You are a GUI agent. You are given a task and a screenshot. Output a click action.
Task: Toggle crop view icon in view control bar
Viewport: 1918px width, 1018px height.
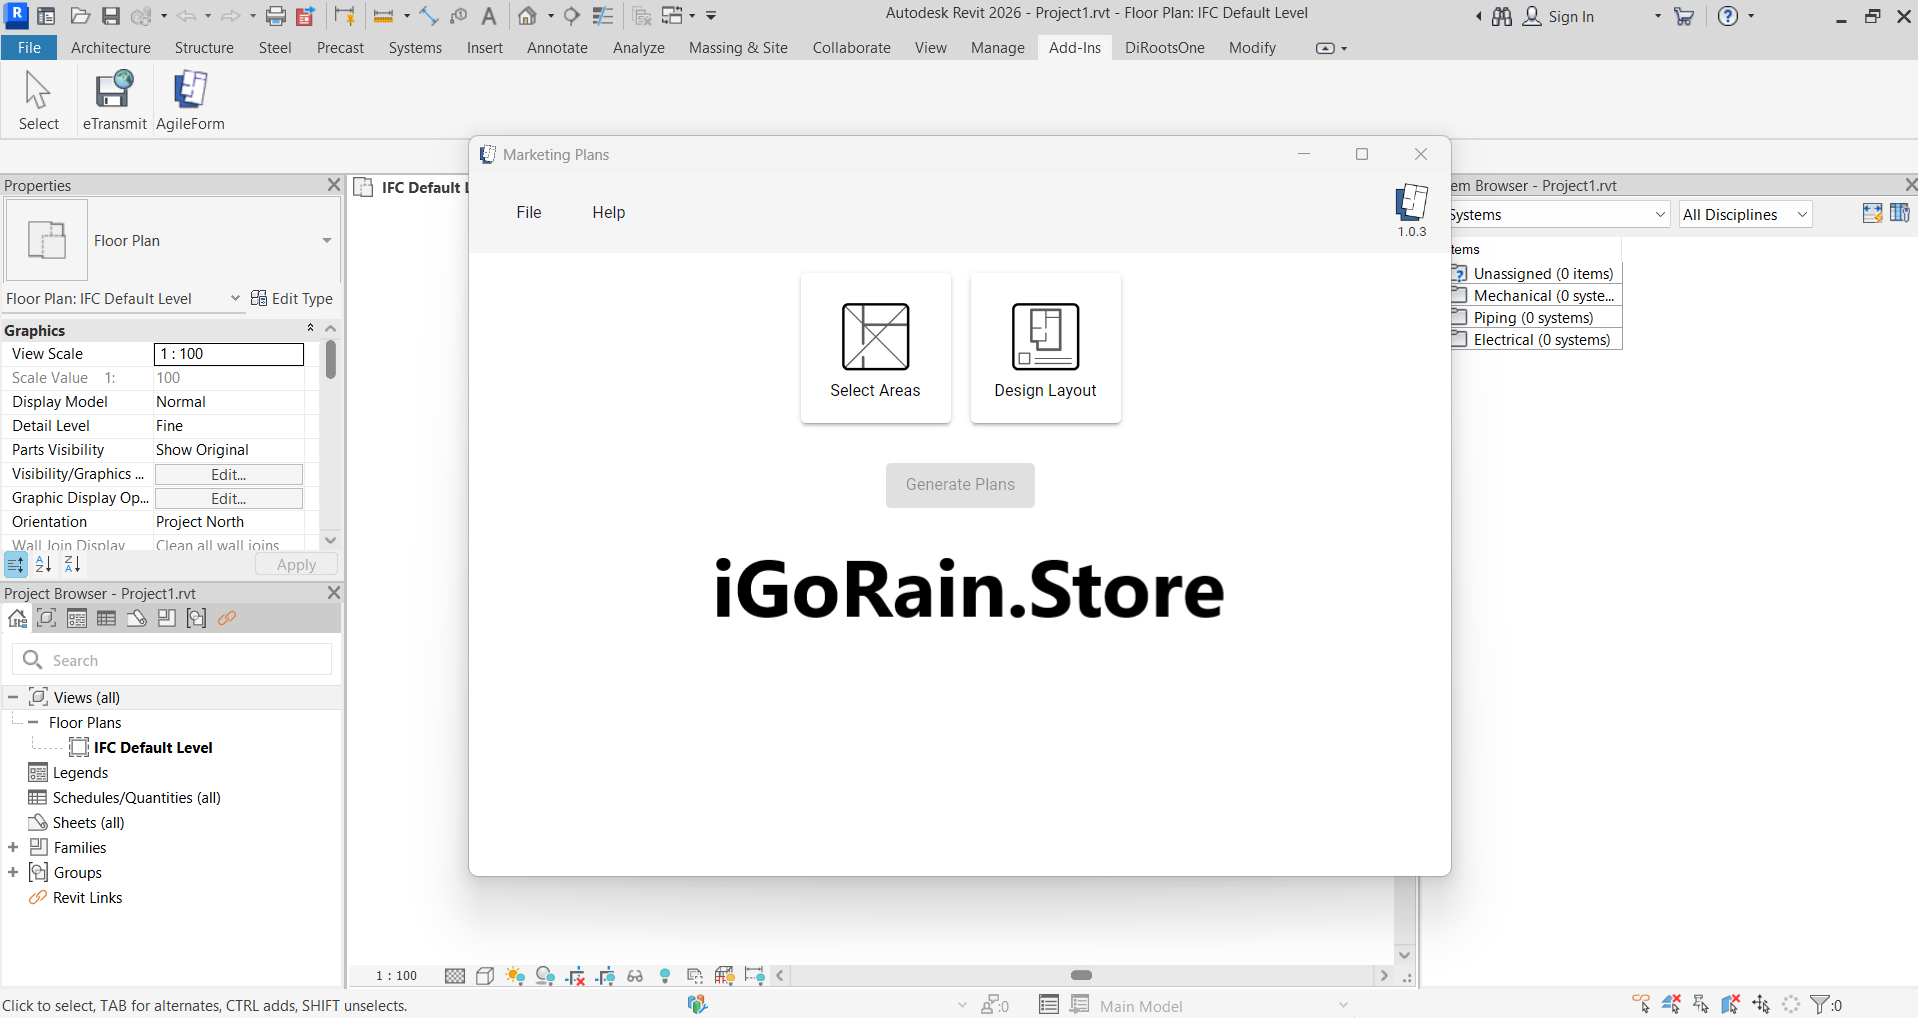click(x=575, y=976)
